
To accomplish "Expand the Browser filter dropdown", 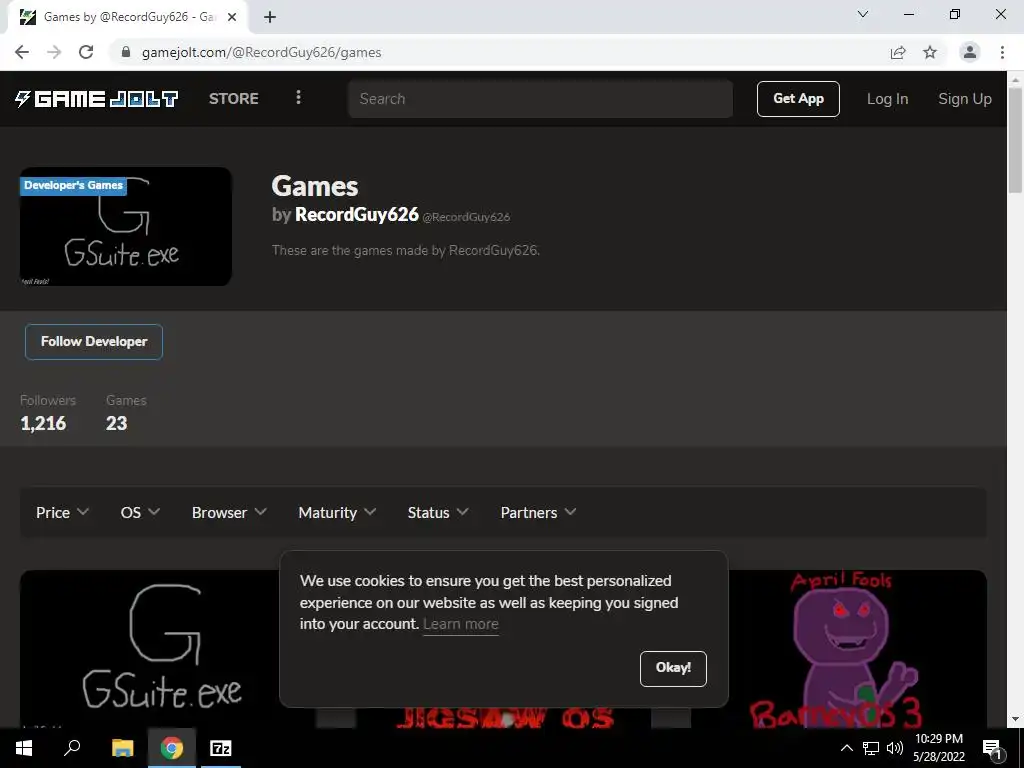I will point(229,513).
